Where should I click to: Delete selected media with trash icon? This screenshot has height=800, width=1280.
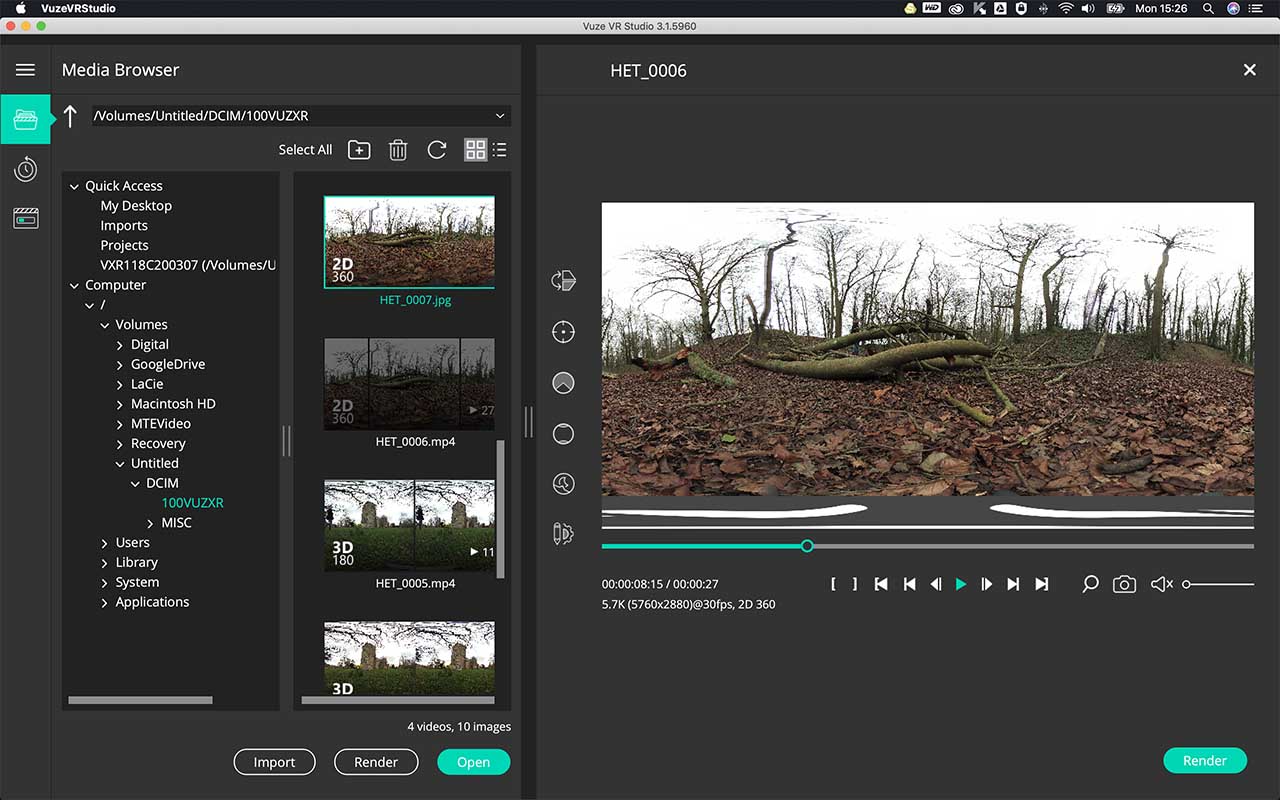398,150
